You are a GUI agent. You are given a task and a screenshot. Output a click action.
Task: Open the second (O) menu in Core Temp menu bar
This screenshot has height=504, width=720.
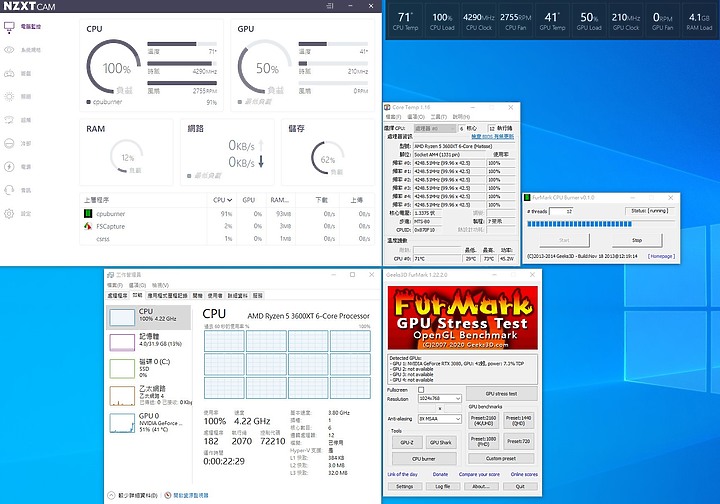tap(416, 117)
